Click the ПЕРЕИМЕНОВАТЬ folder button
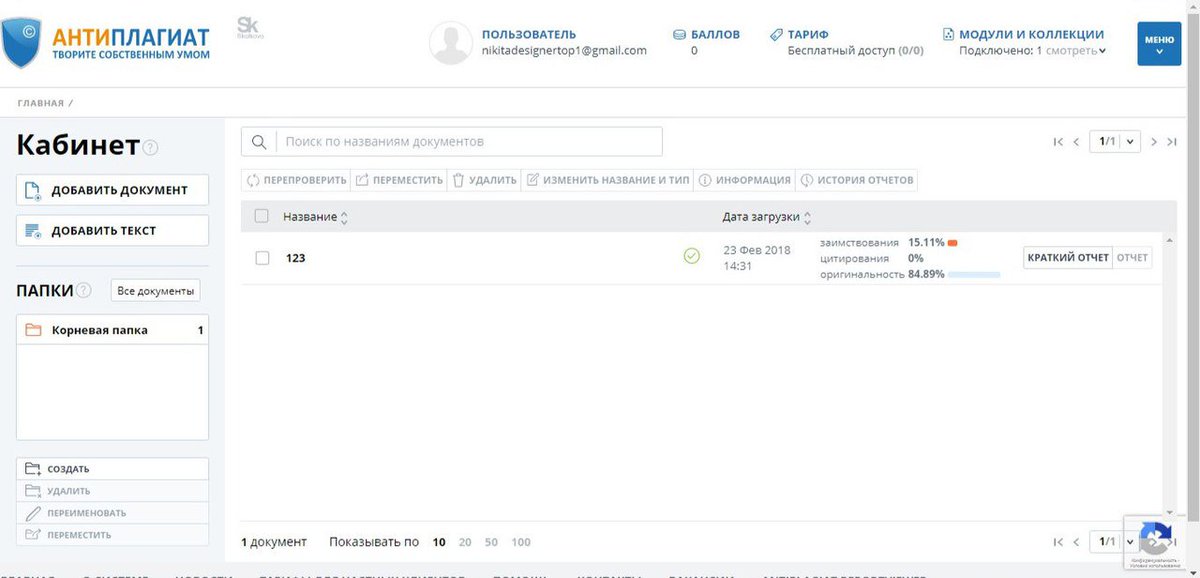The height and width of the screenshot is (578, 1200). (112, 513)
